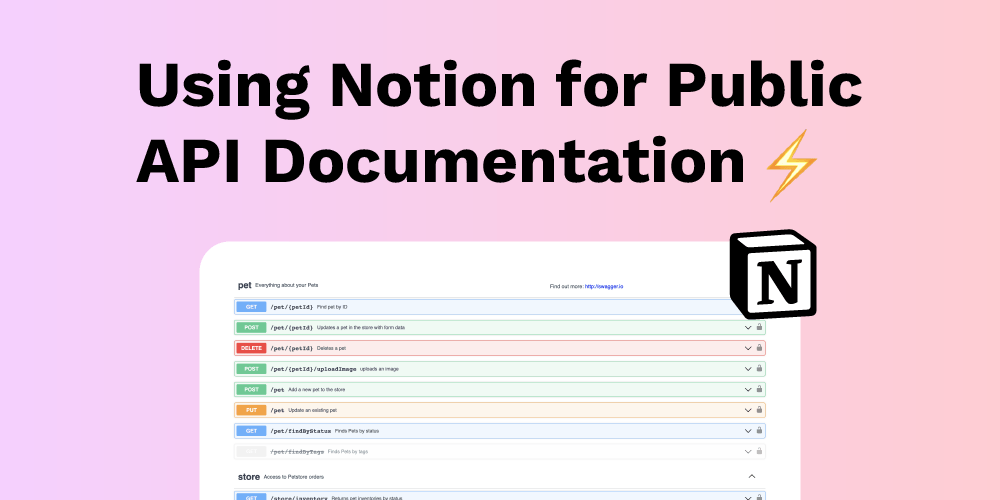This screenshot has height=500, width=1000.
Task: Click the 'Find pet by ID' summary text
Action: pos(332,307)
